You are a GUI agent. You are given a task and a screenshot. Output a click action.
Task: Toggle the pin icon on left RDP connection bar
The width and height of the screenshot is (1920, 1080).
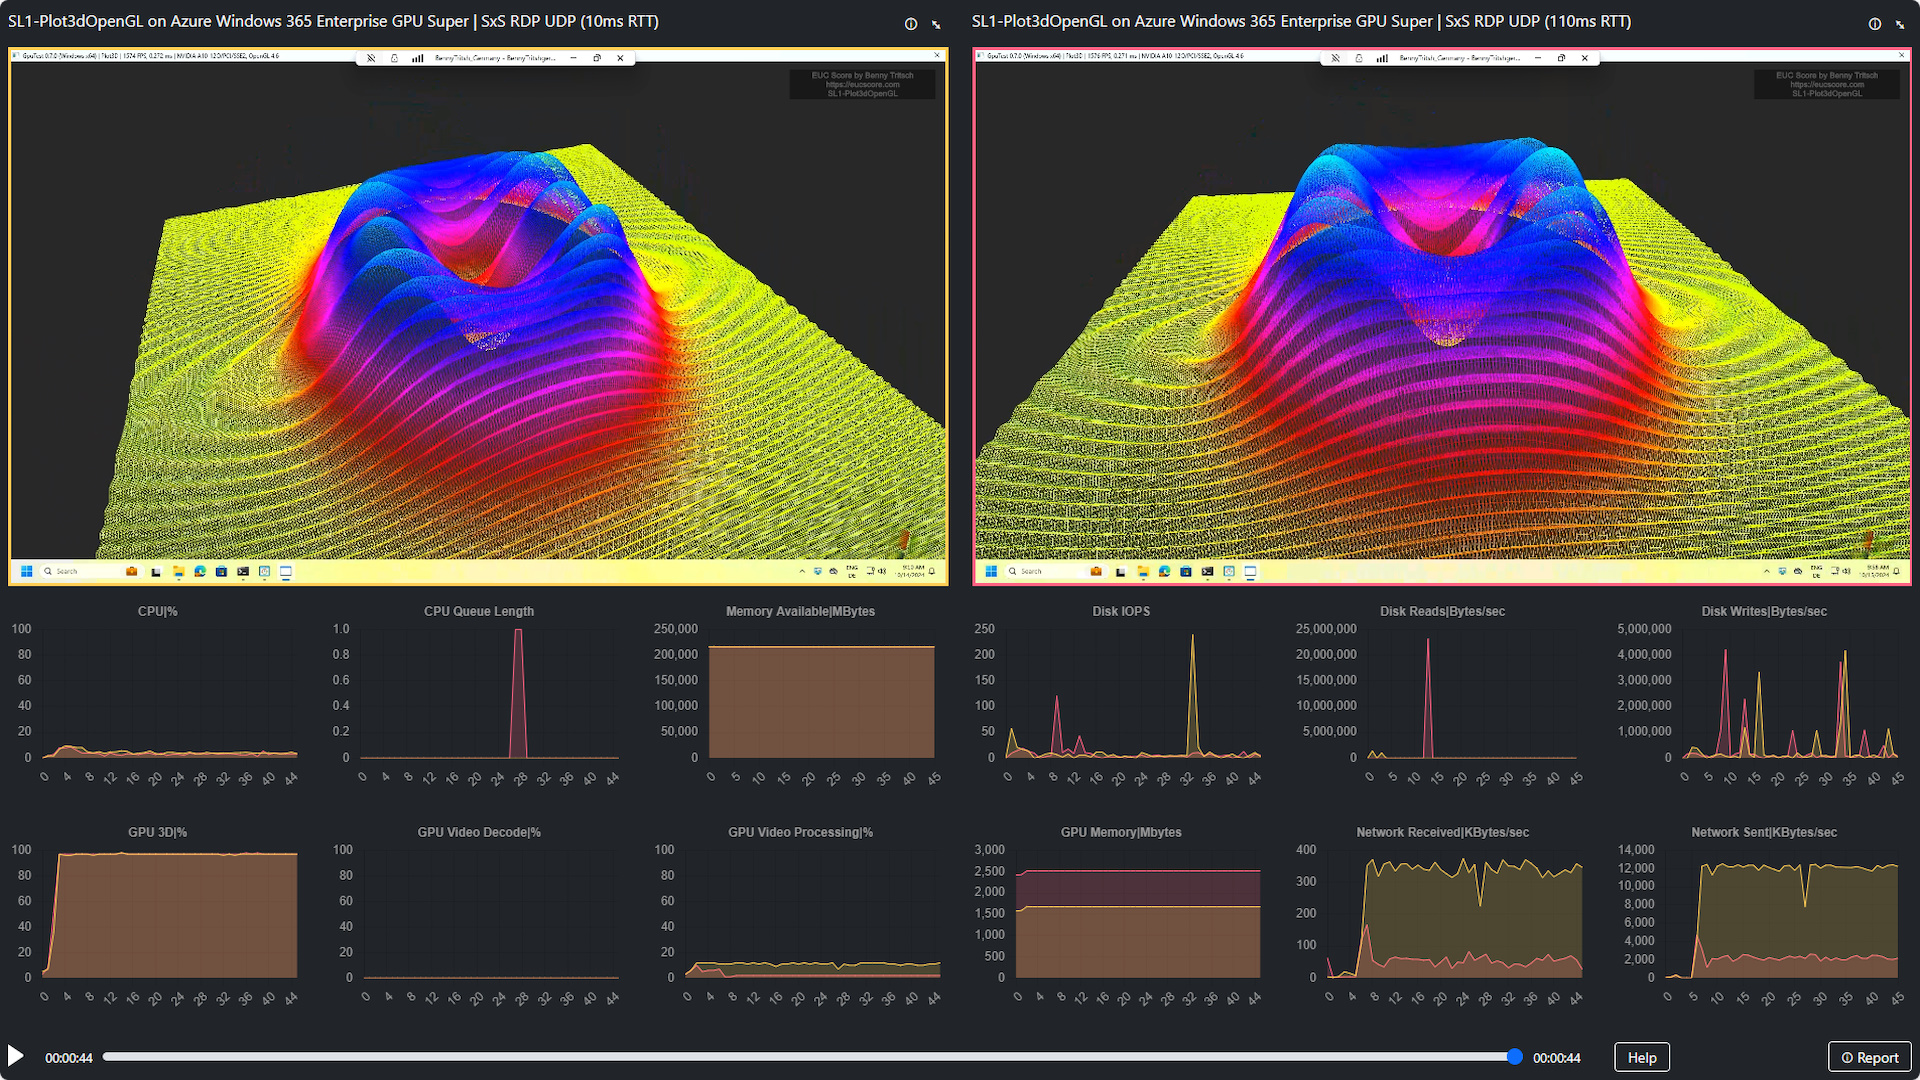(371, 58)
